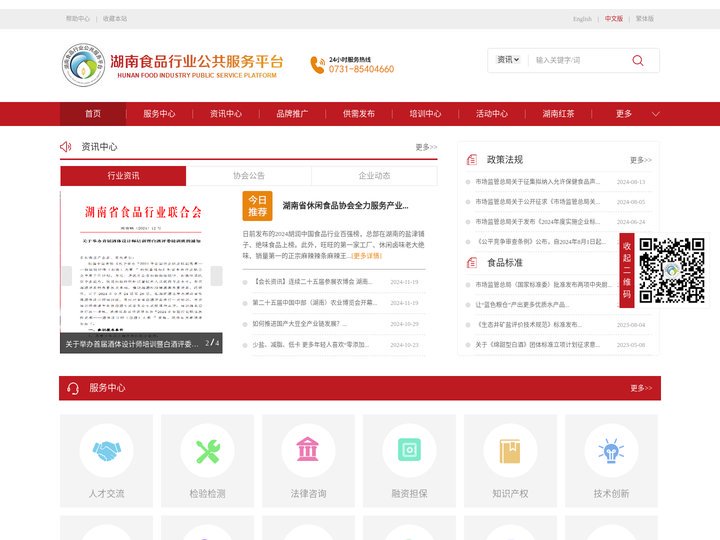Switch language to English
720x540 pixels.
[582, 19]
